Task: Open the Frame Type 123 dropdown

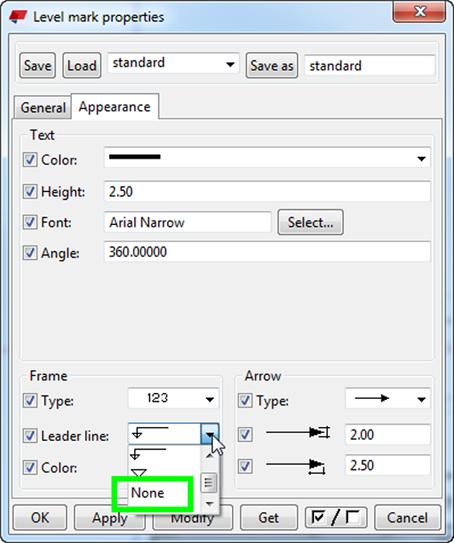Action: tap(173, 398)
